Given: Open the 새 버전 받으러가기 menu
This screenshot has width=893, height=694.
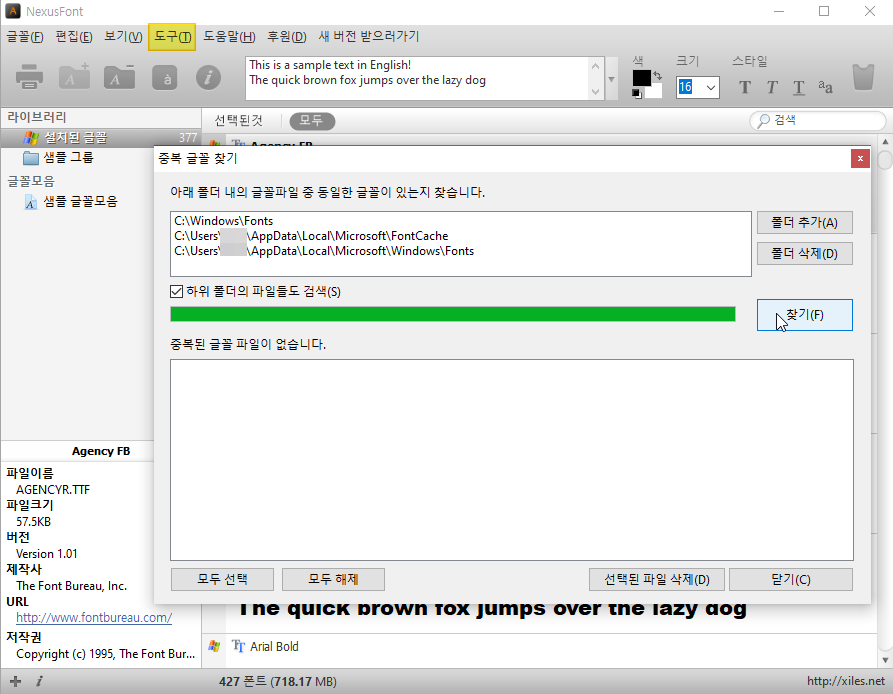Looking at the screenshot, I should (x=369, y=36).
